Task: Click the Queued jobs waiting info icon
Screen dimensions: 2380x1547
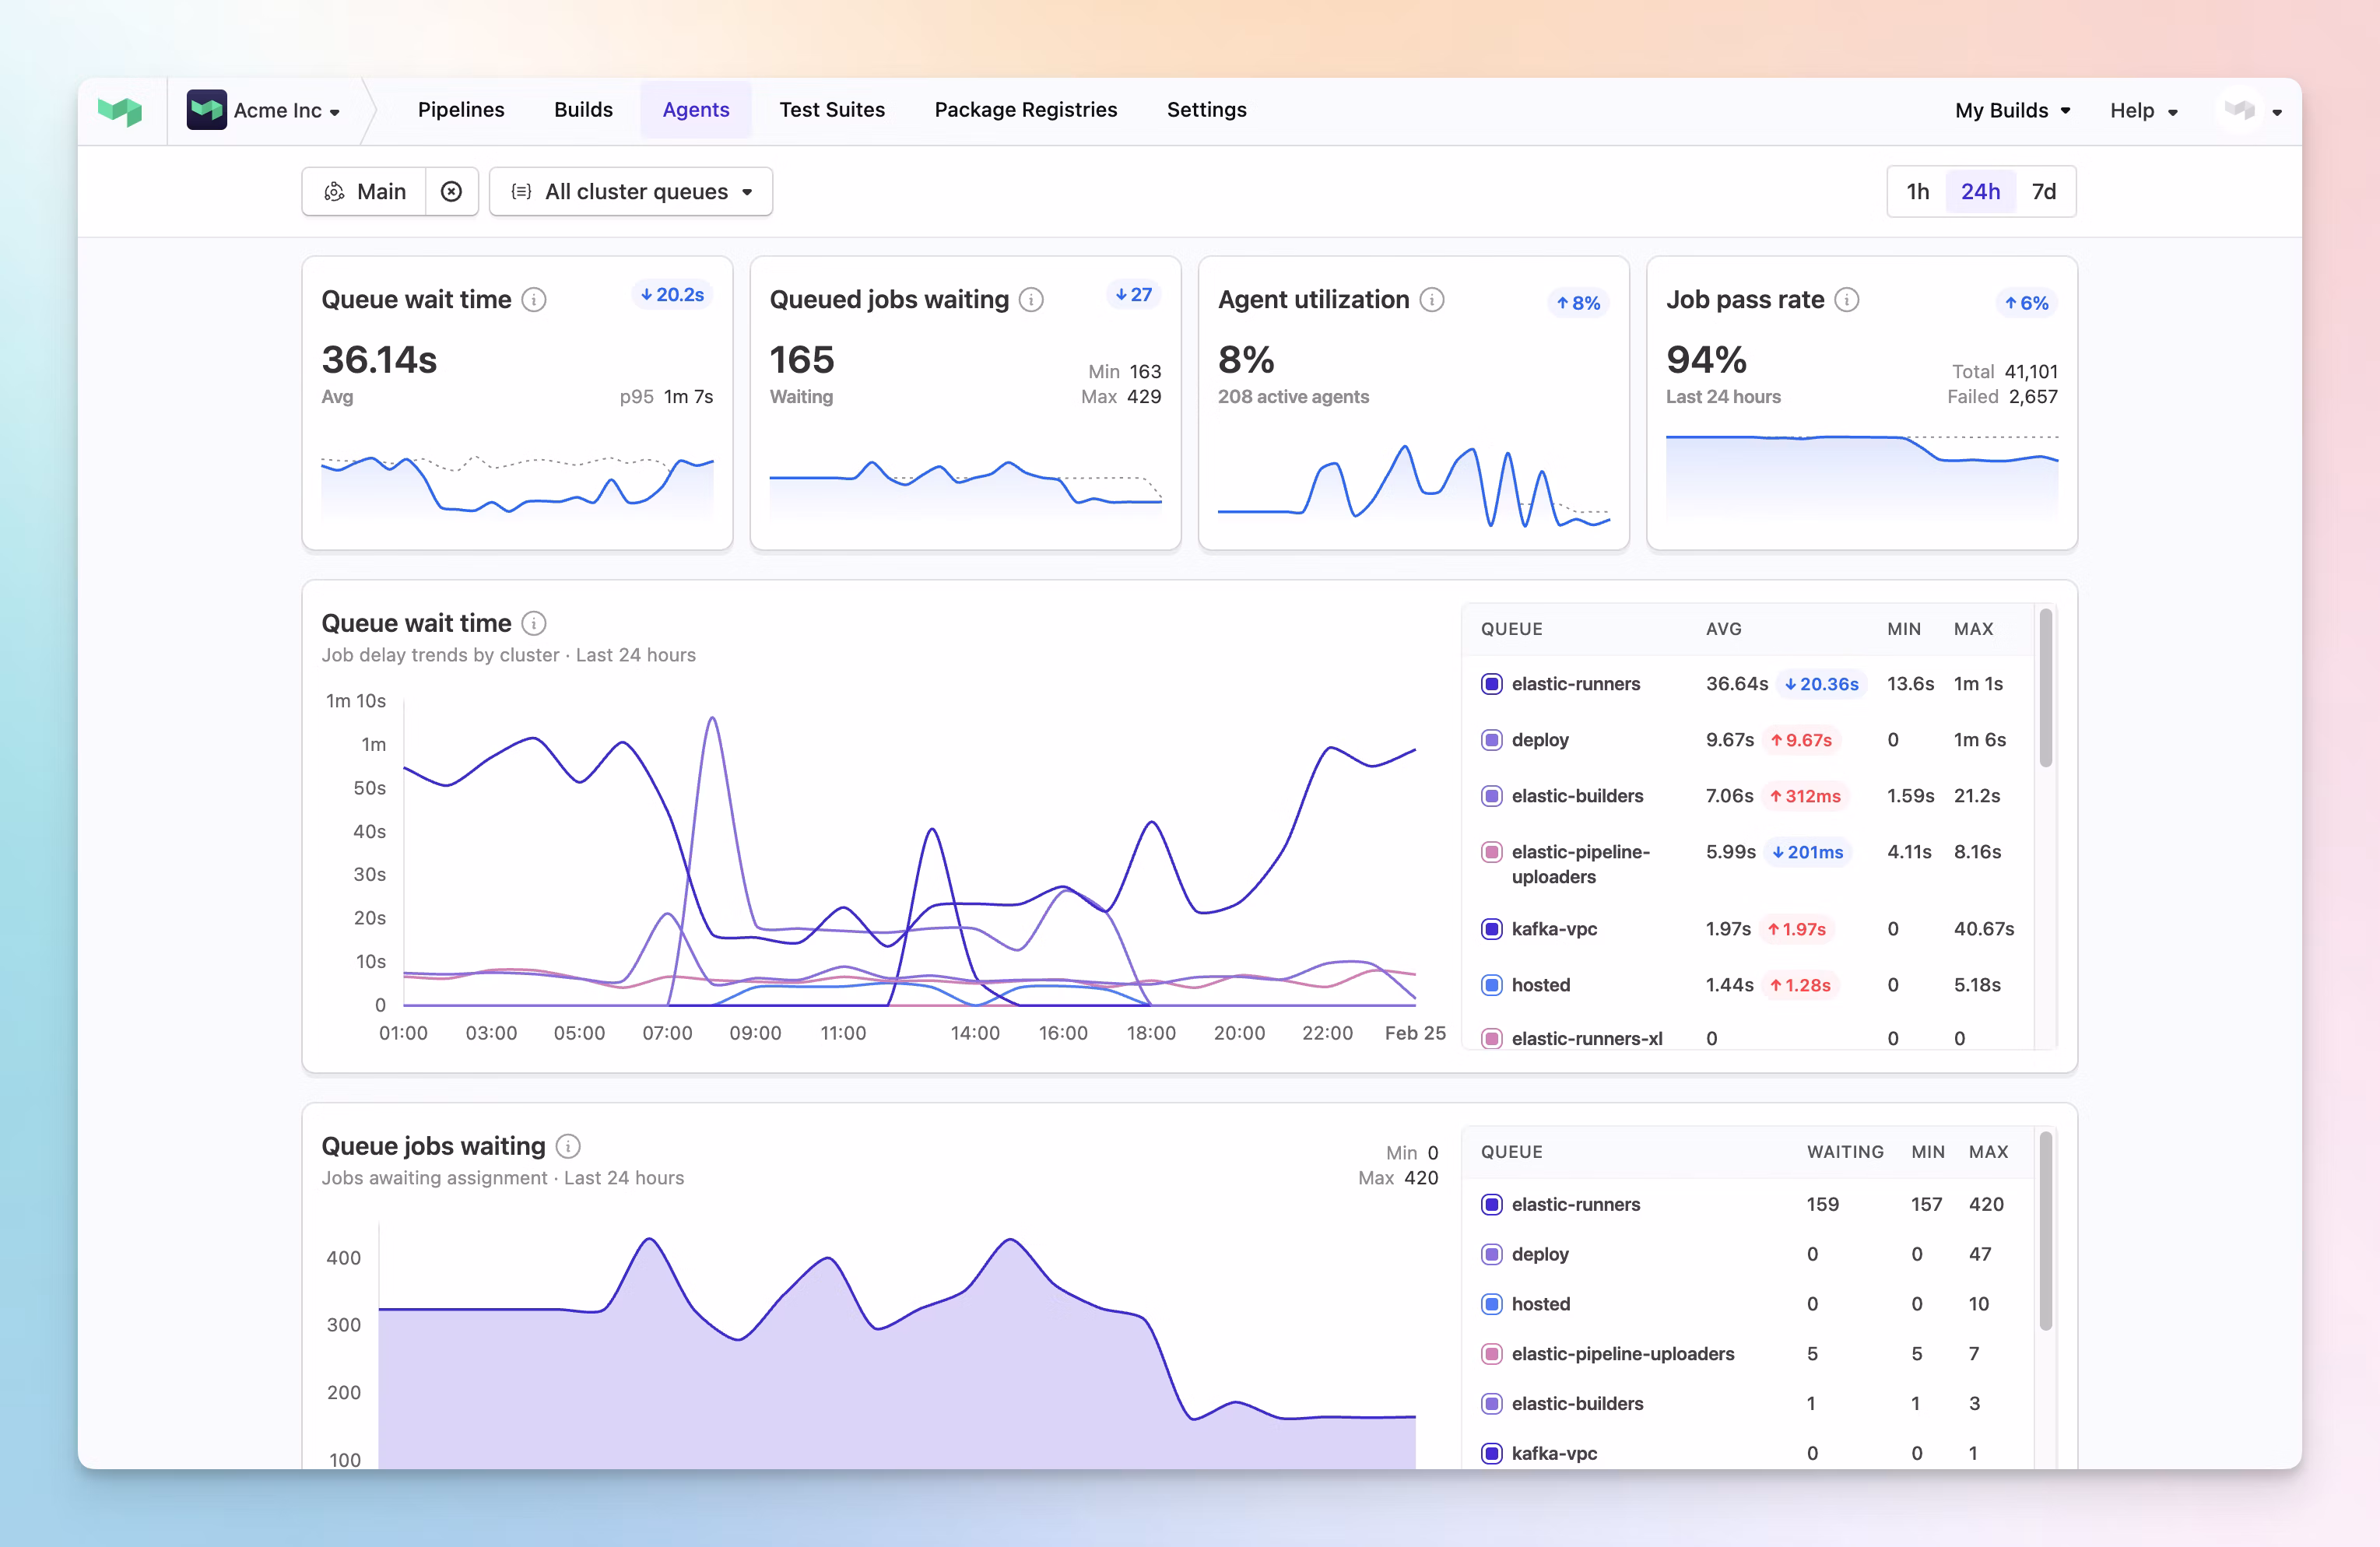Action: [1031, 299]
